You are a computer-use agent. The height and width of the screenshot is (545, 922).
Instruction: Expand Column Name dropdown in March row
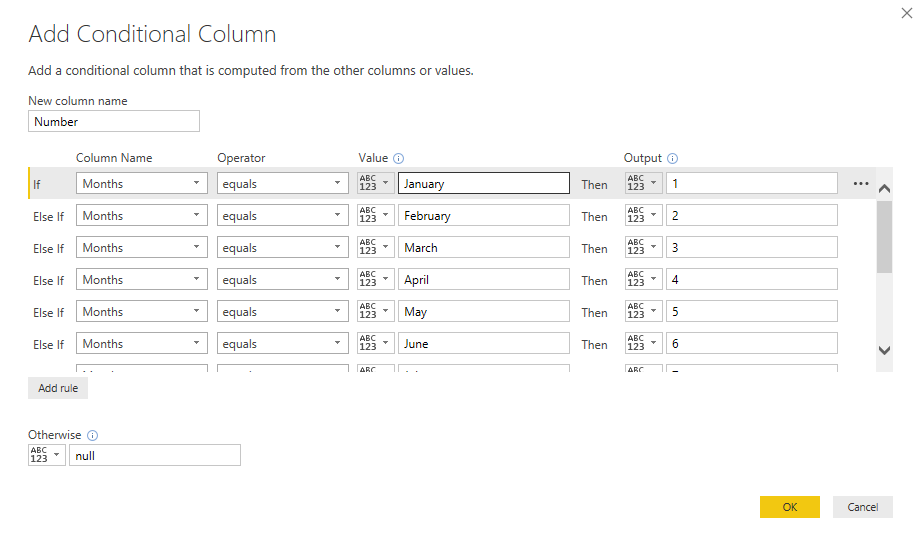142,247
